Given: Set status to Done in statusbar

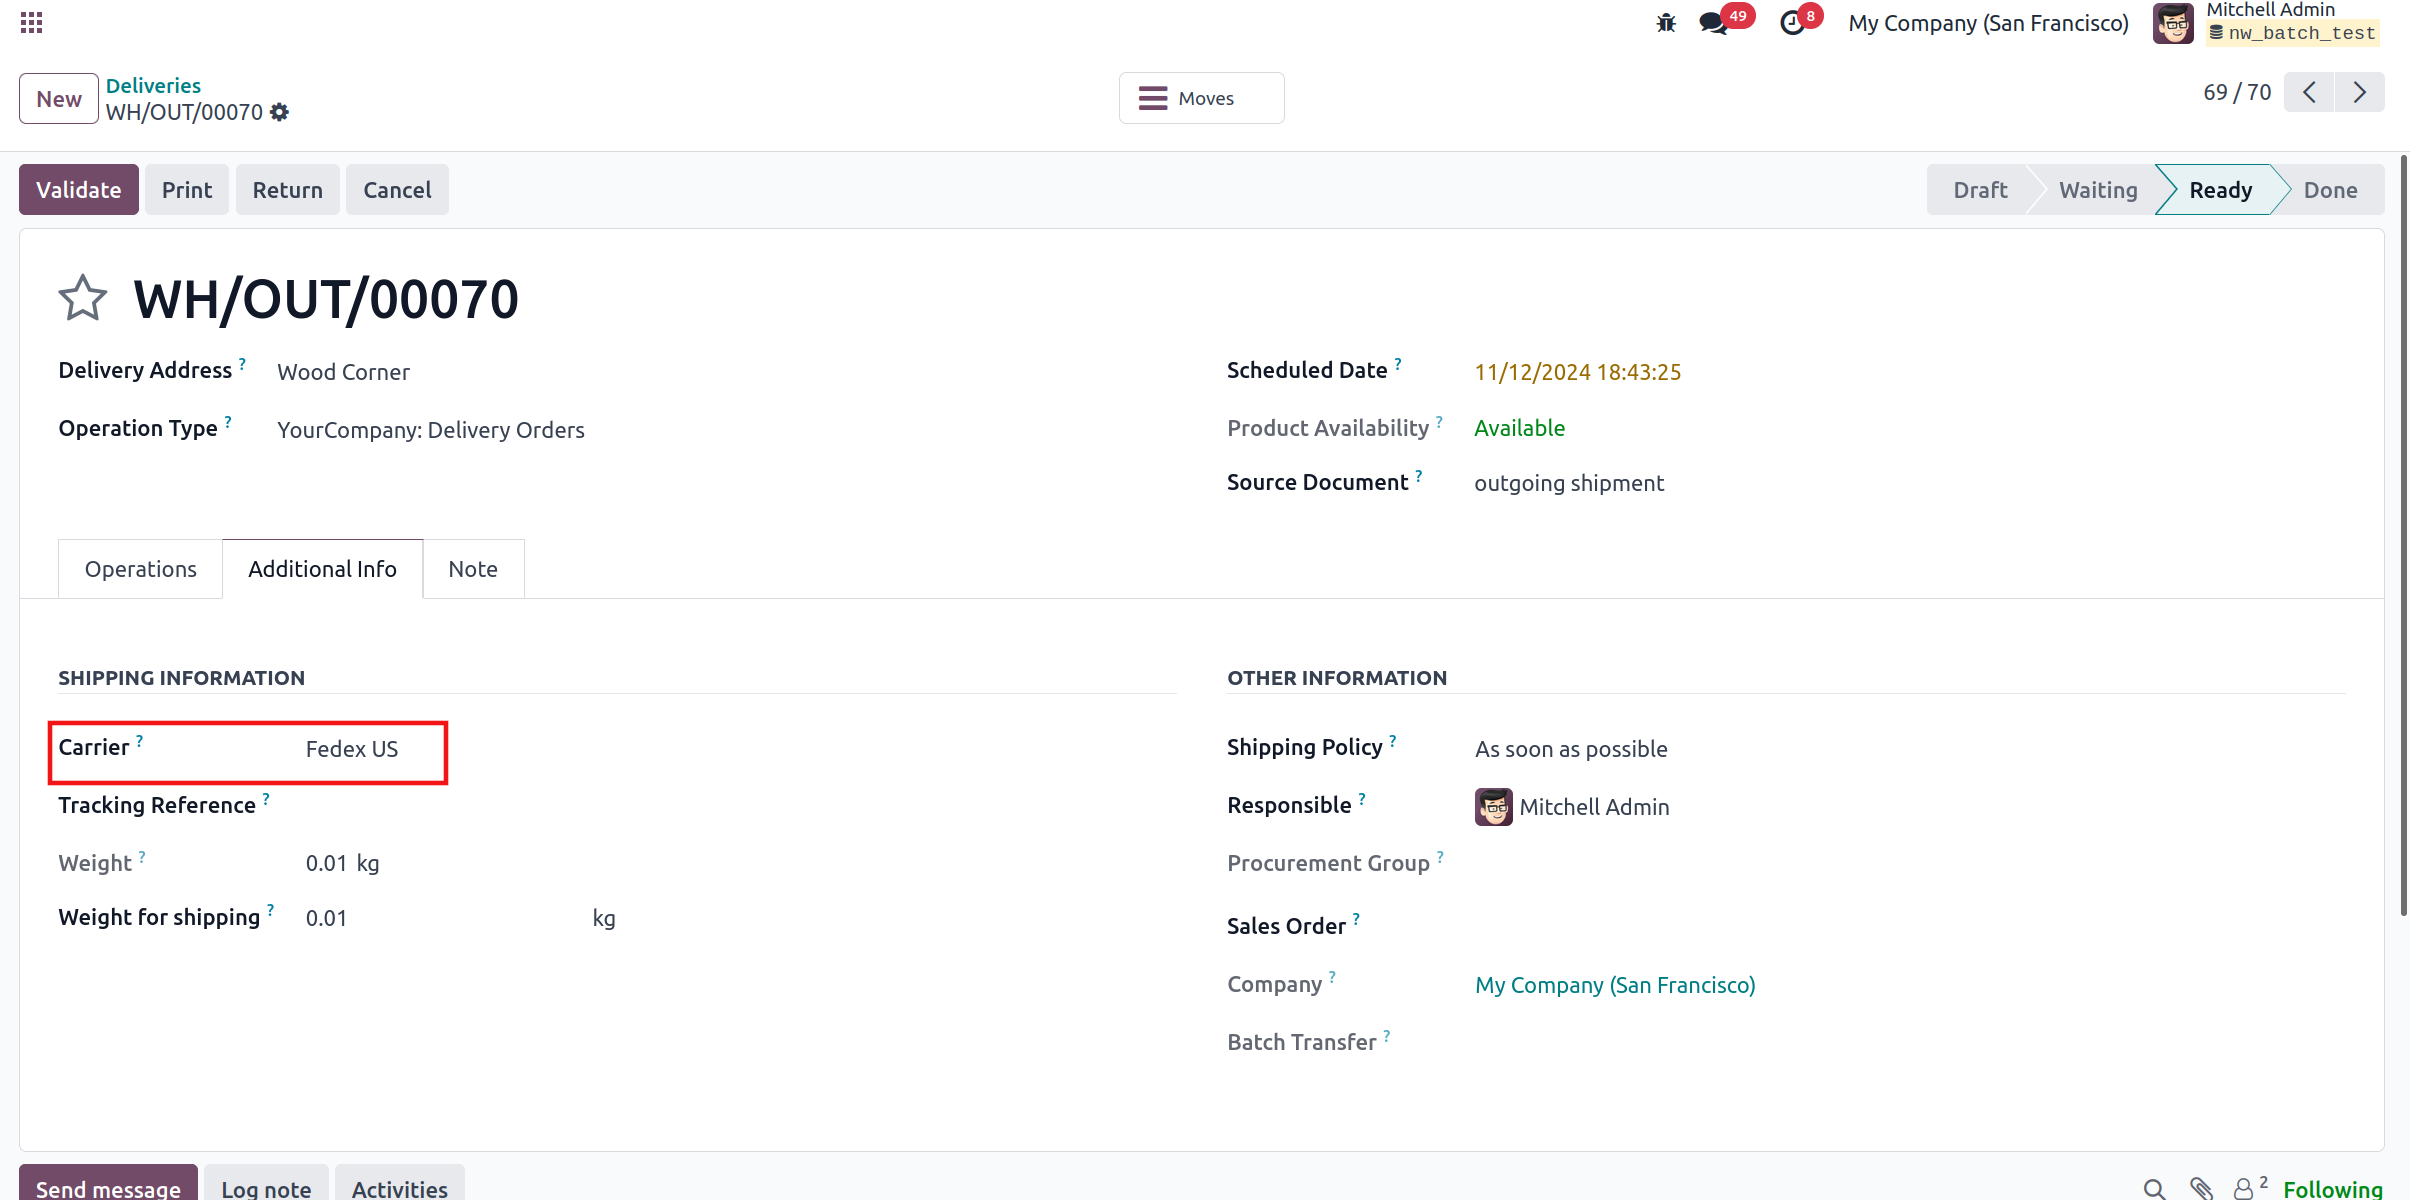Looking at the screenshot, I should tap(2330, 190).
